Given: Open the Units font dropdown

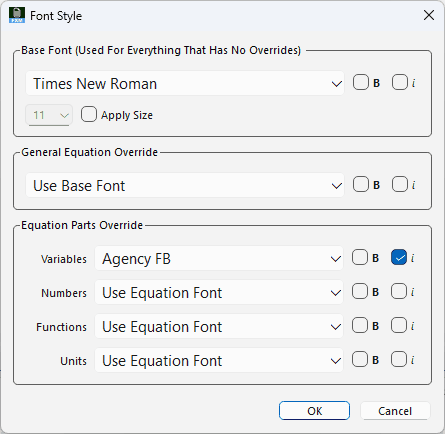Looking at the screenshot, I should (x=219, y=361).
